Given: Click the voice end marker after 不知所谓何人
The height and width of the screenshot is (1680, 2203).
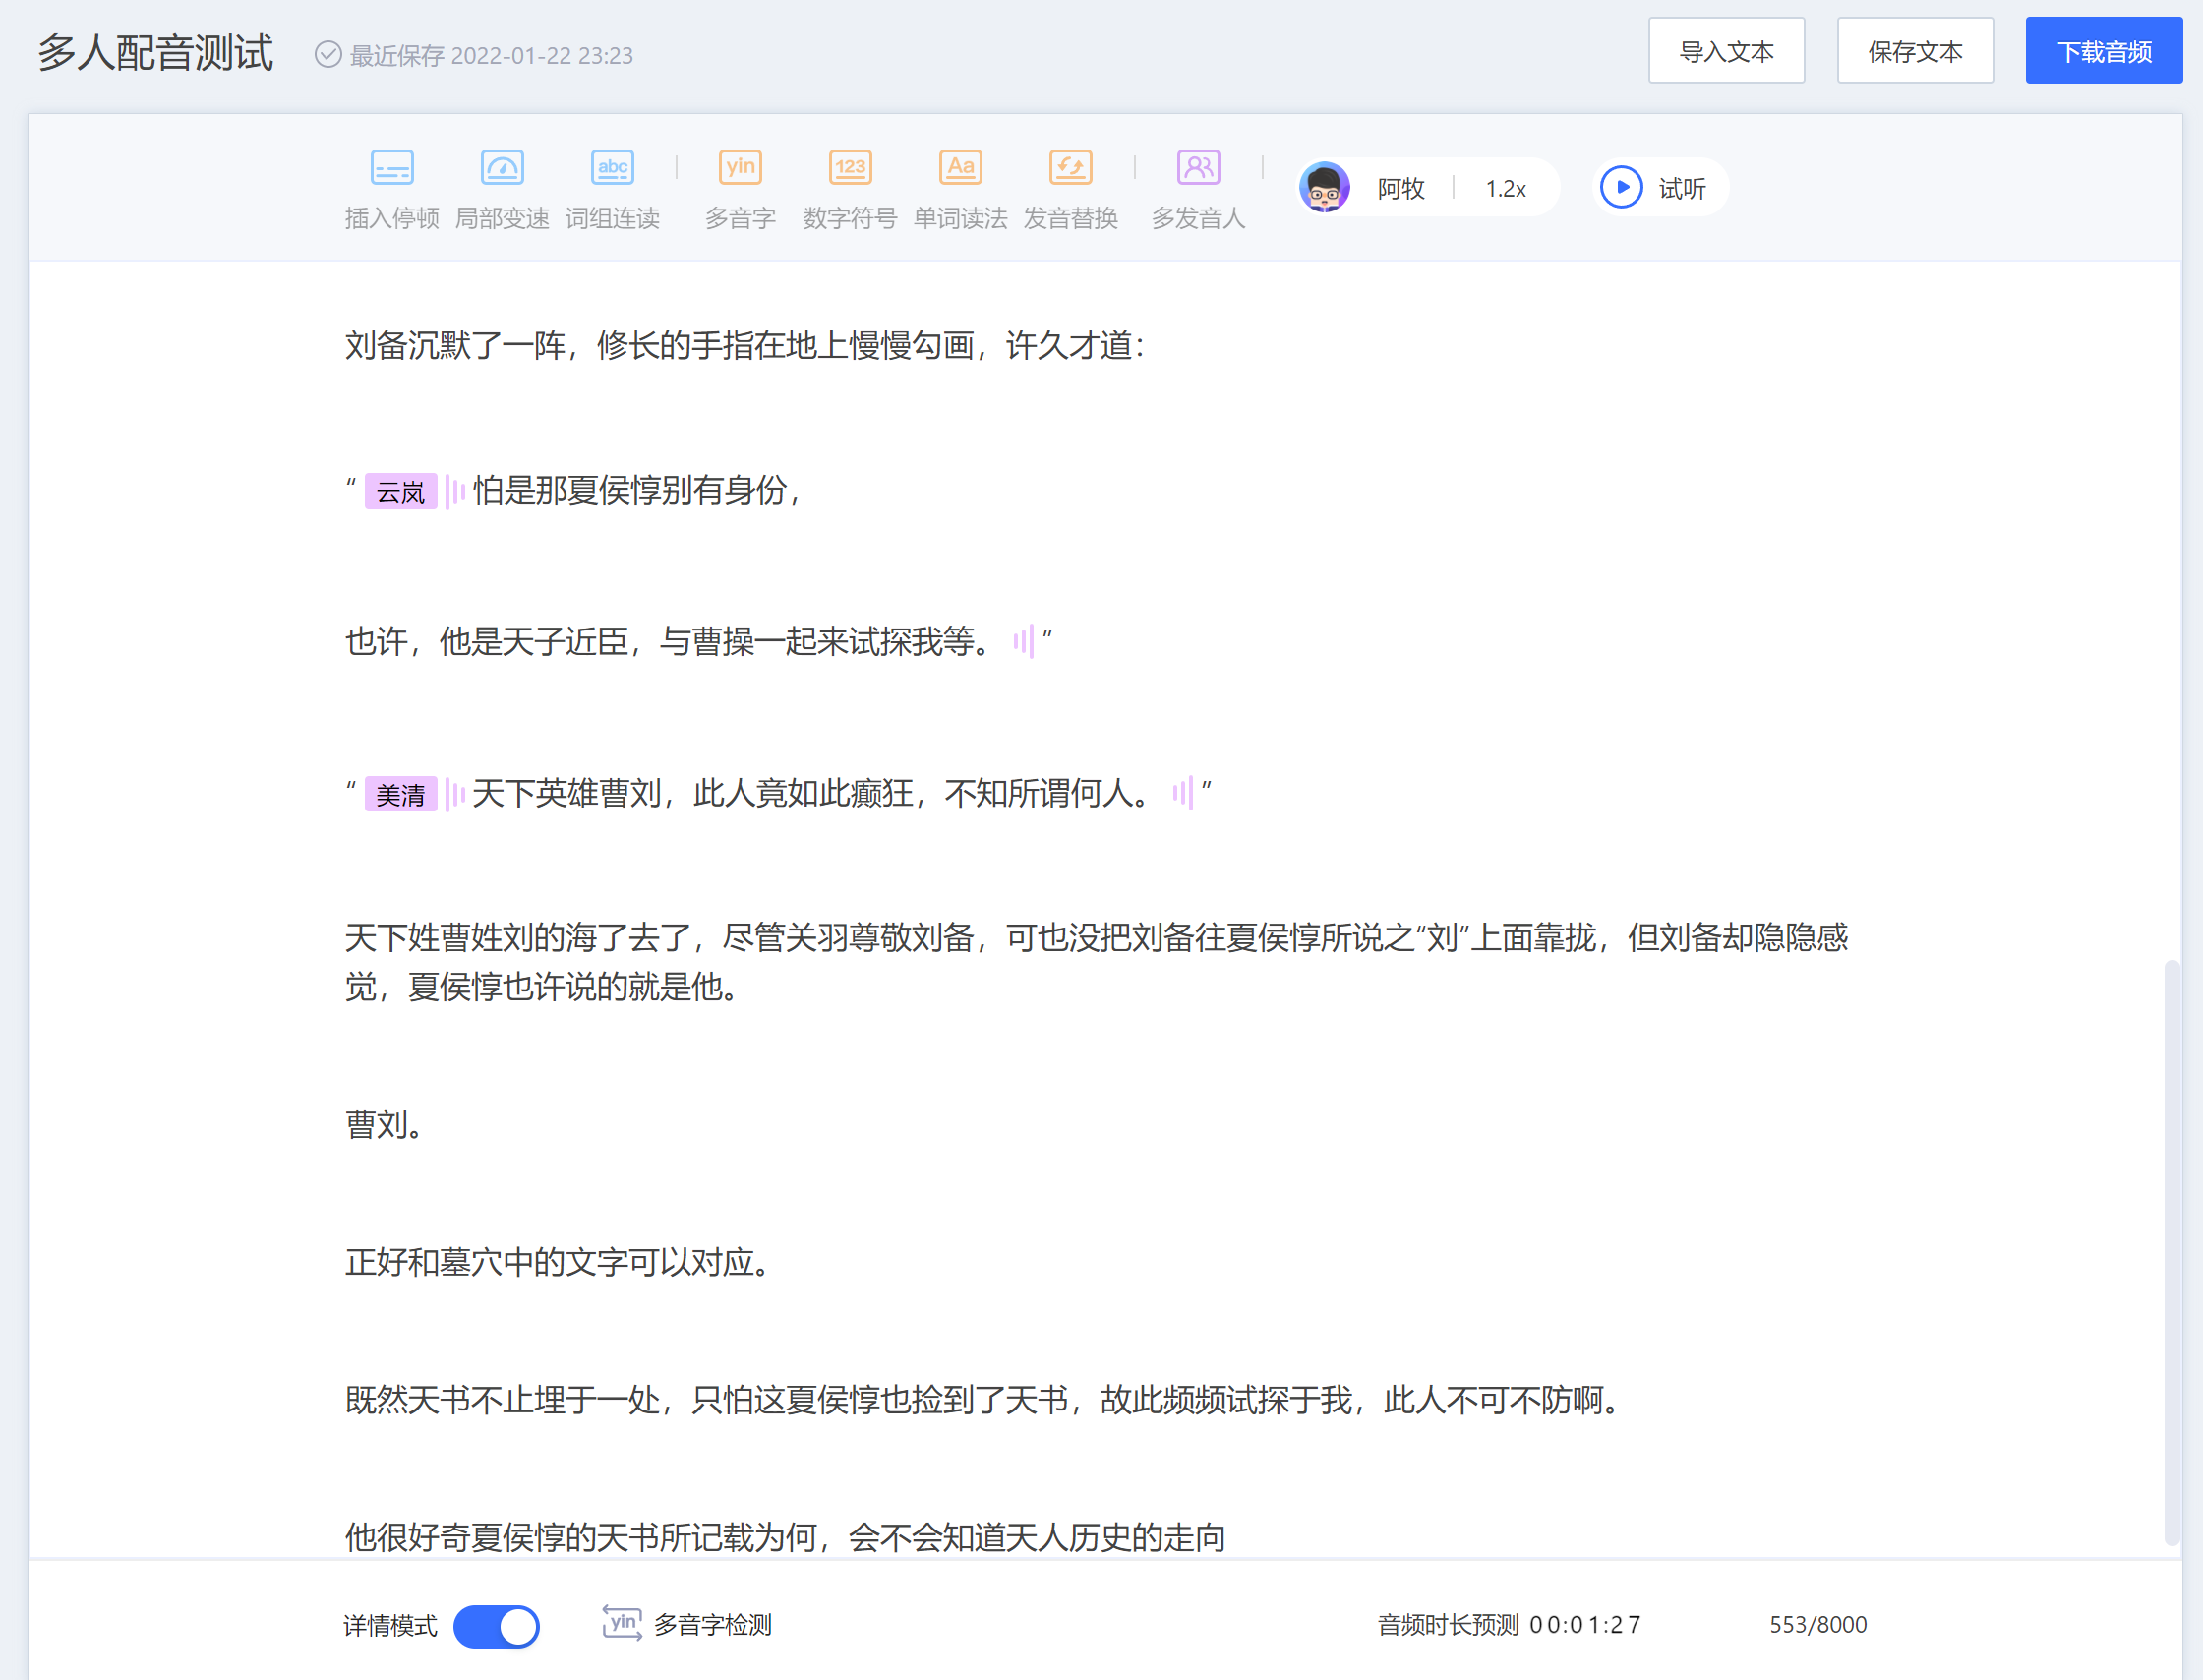Looking at the screenshot, I should coord(1183,793).
